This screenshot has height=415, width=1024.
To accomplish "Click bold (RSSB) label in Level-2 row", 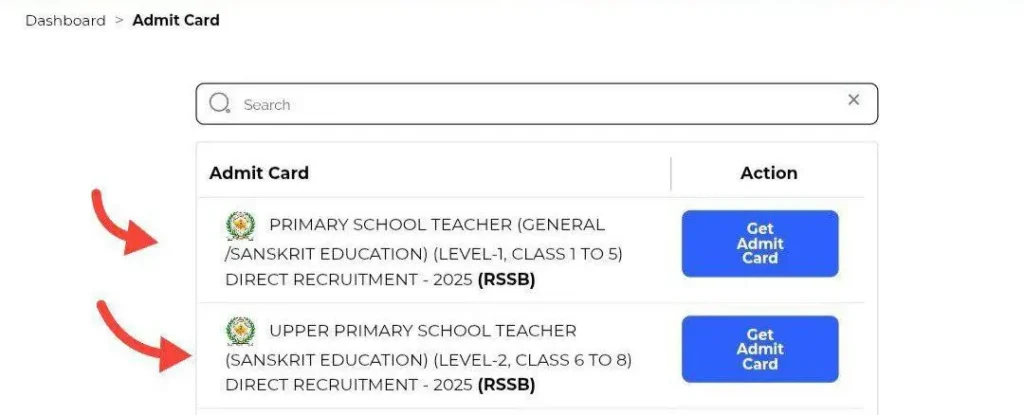I will [506, 385].
